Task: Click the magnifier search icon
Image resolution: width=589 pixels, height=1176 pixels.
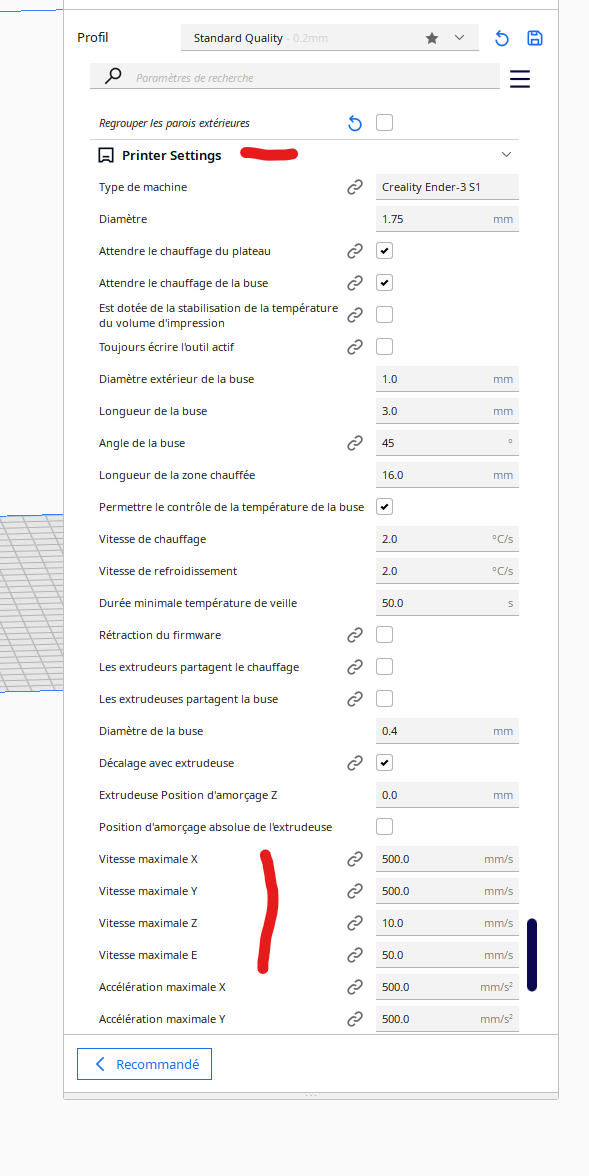Action: [113, 76]
